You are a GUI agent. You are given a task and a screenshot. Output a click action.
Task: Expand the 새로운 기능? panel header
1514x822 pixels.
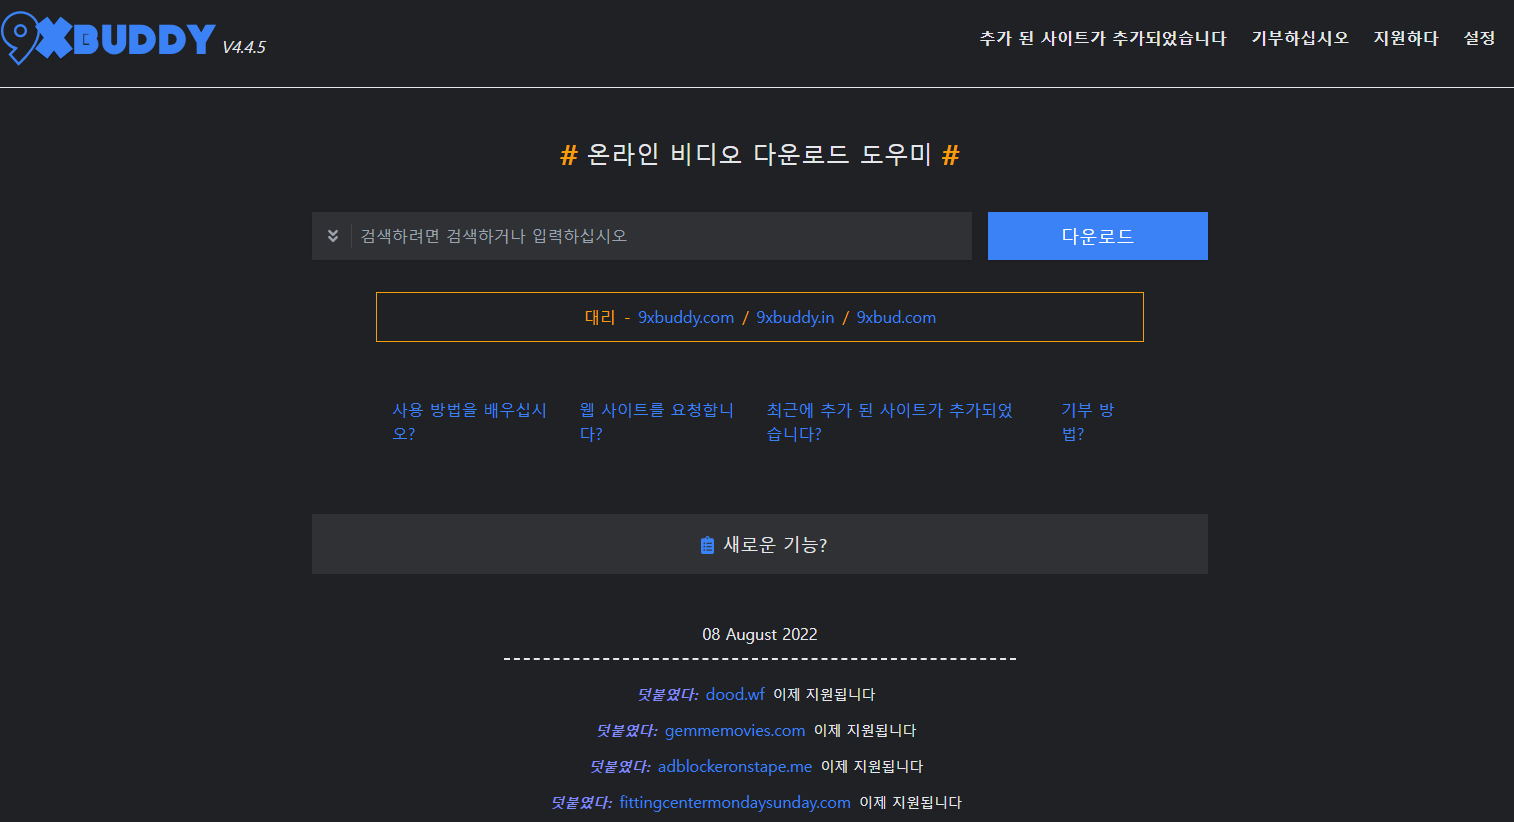click(760, 544)
